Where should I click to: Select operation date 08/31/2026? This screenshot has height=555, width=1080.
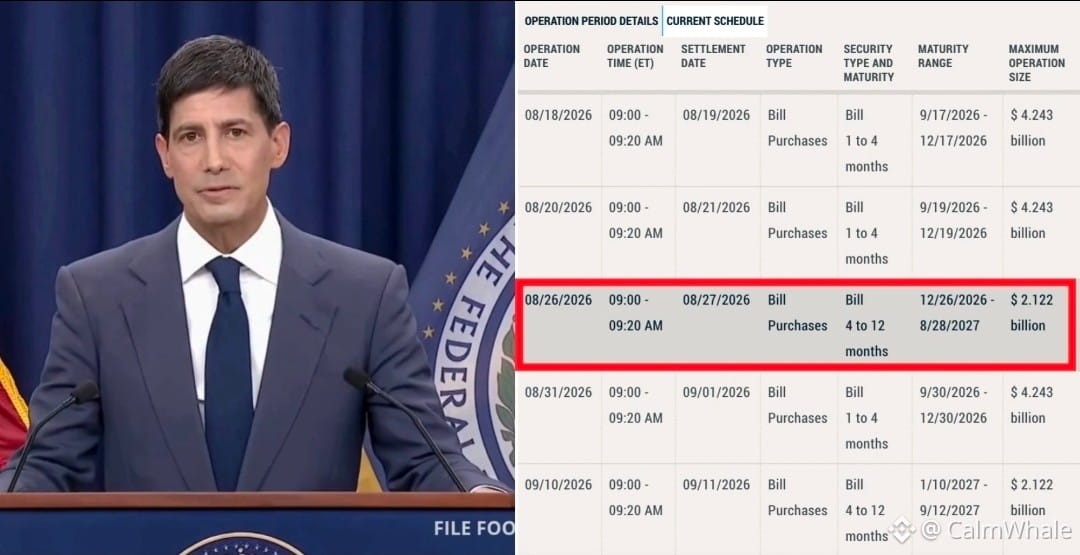558,392
